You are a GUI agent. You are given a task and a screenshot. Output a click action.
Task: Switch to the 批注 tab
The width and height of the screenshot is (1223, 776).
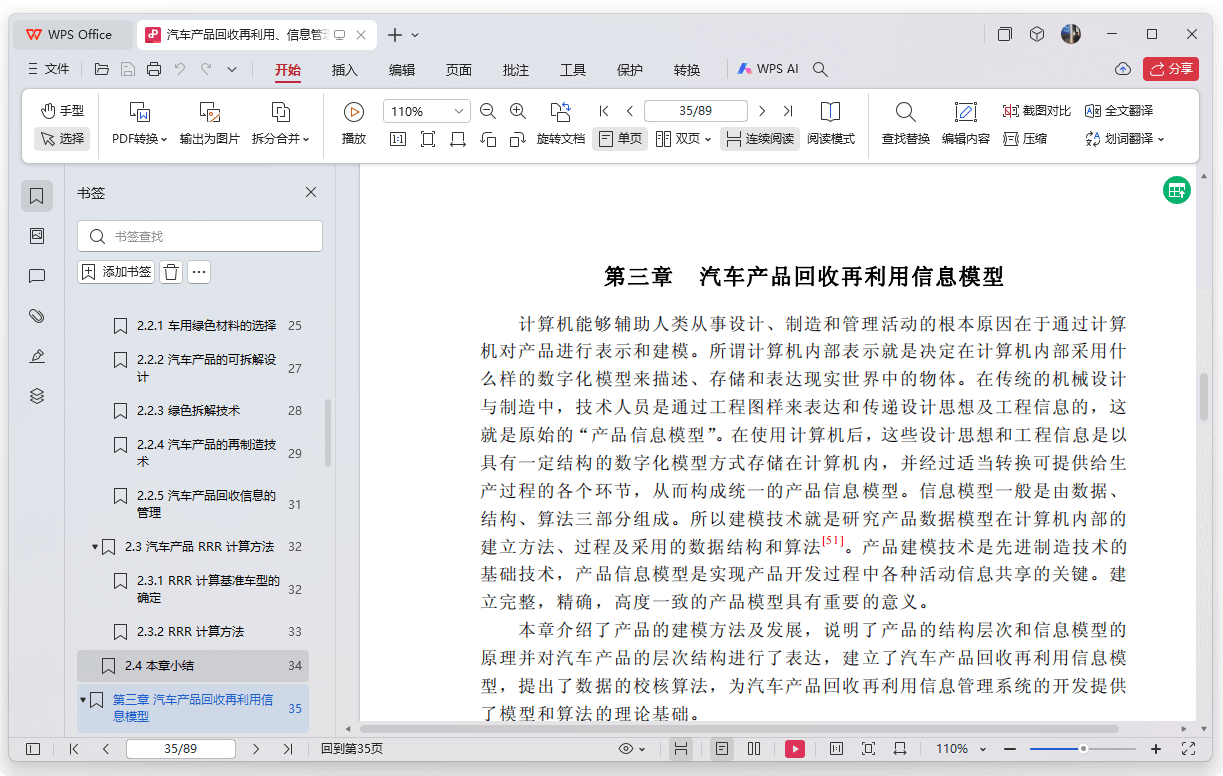[516, 70]
